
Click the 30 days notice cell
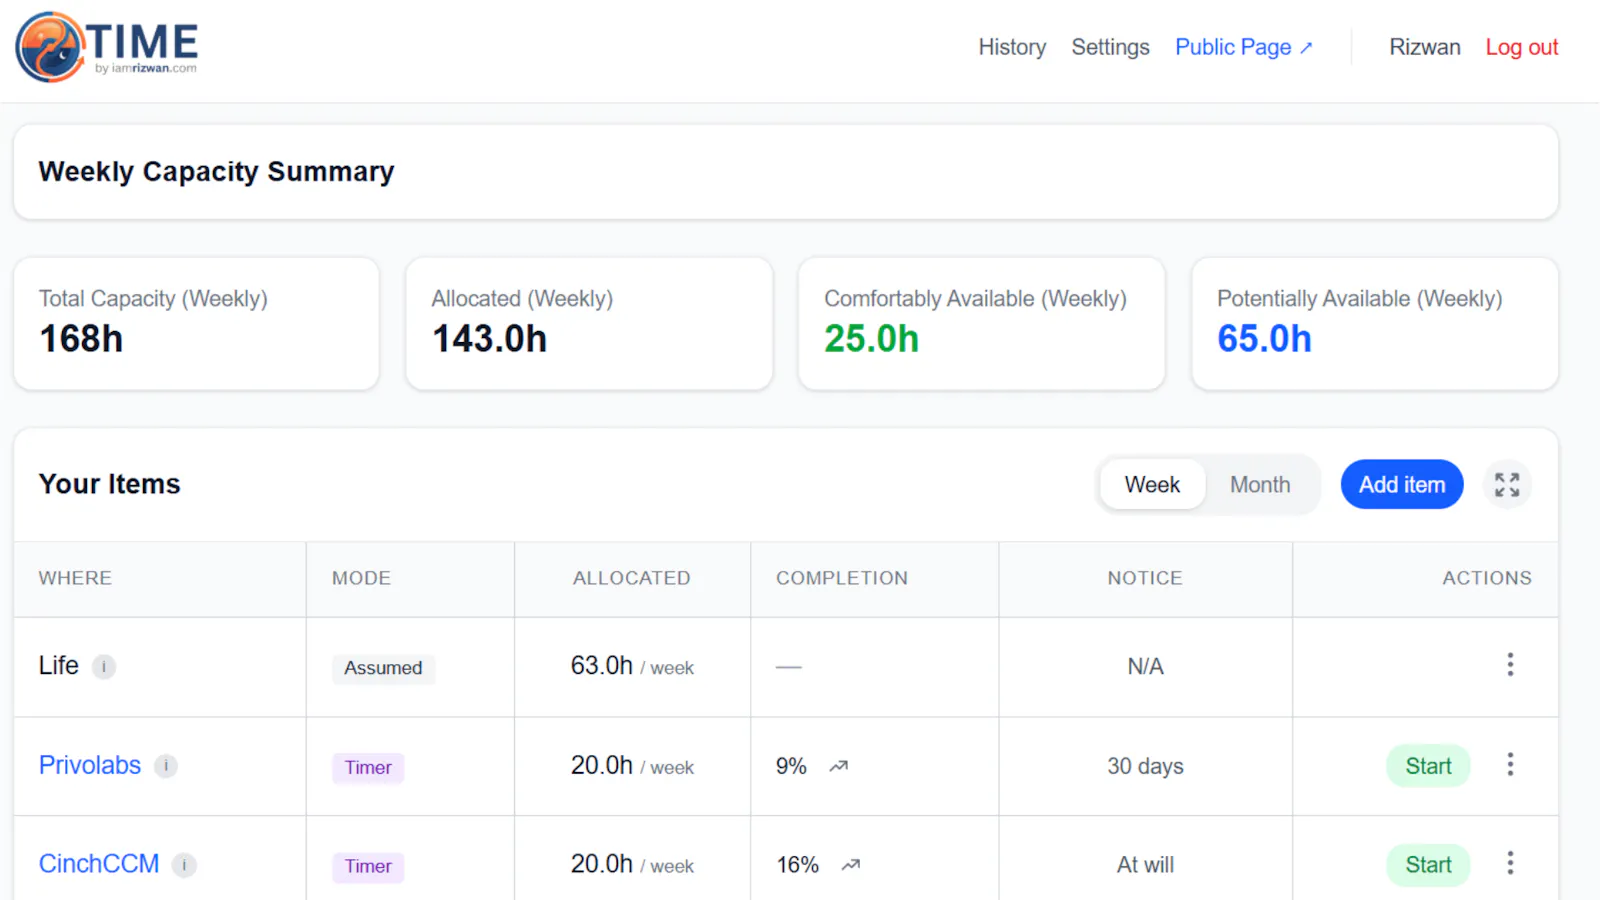[1145, 766]
